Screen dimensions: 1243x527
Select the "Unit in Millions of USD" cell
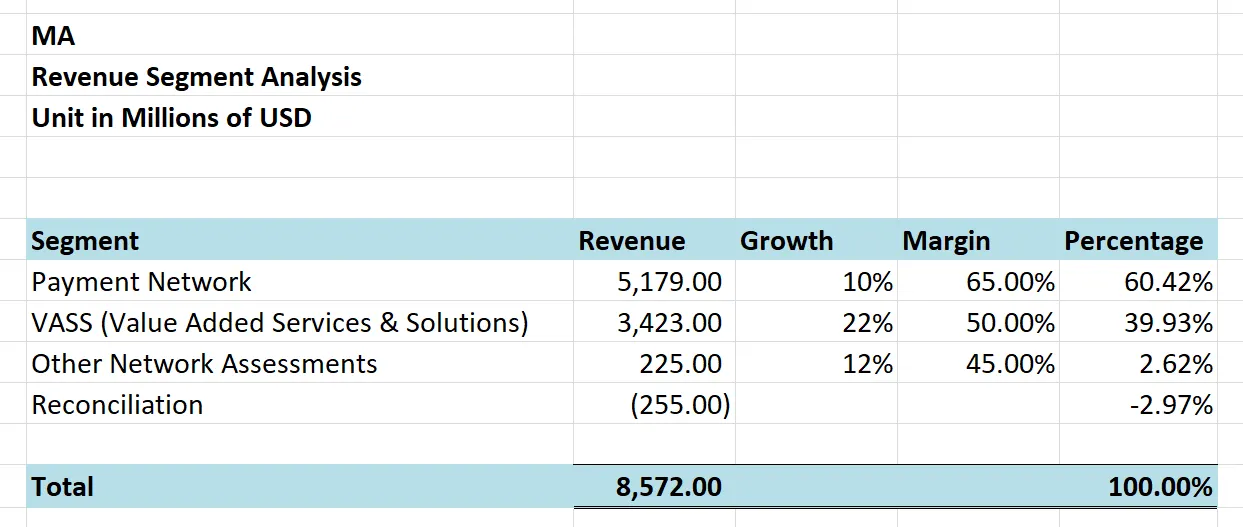[x=171, y=118]
